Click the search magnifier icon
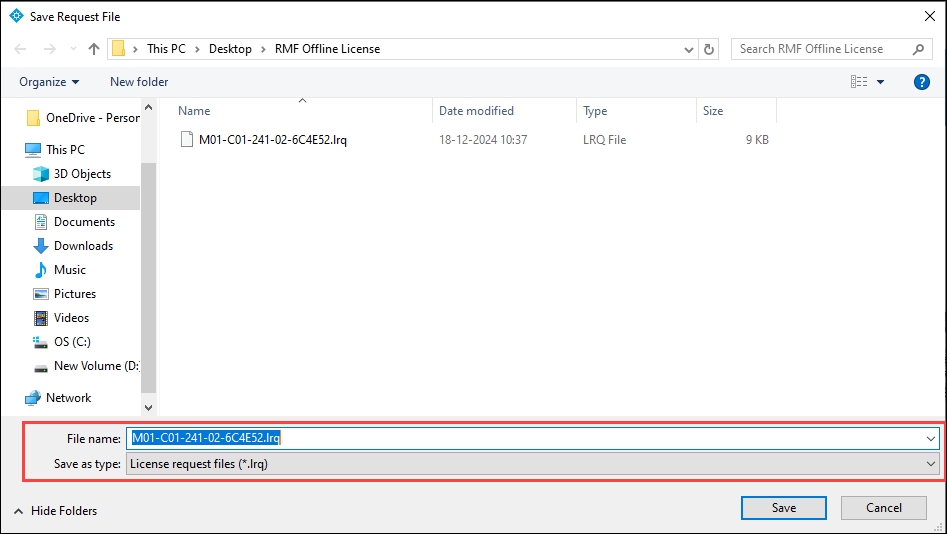The width and height of the screenshot is (947, 534). [919, 49]
